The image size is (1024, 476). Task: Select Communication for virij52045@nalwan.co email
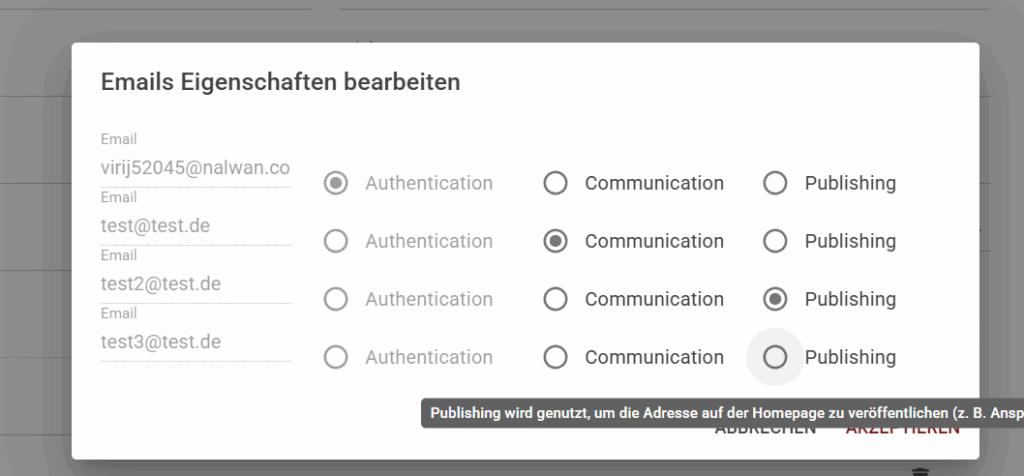click(555, 183)
